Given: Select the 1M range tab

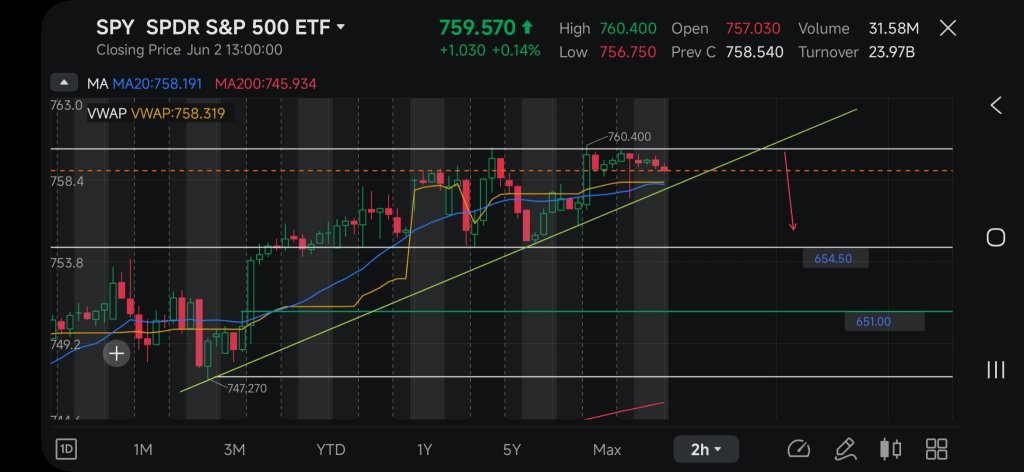Looking at the screenshot, I should (x=142, y=449).
